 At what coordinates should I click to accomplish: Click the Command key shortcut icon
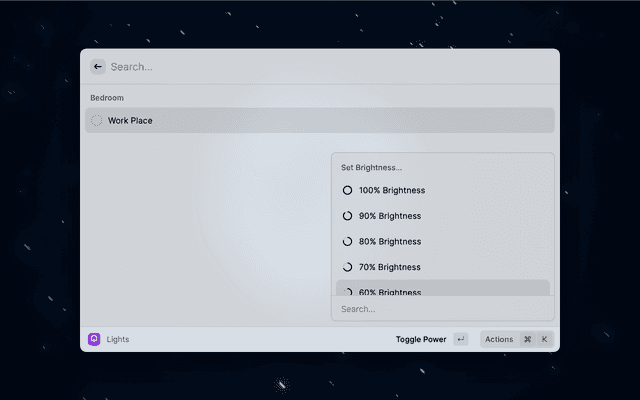[x=527, y=339]
